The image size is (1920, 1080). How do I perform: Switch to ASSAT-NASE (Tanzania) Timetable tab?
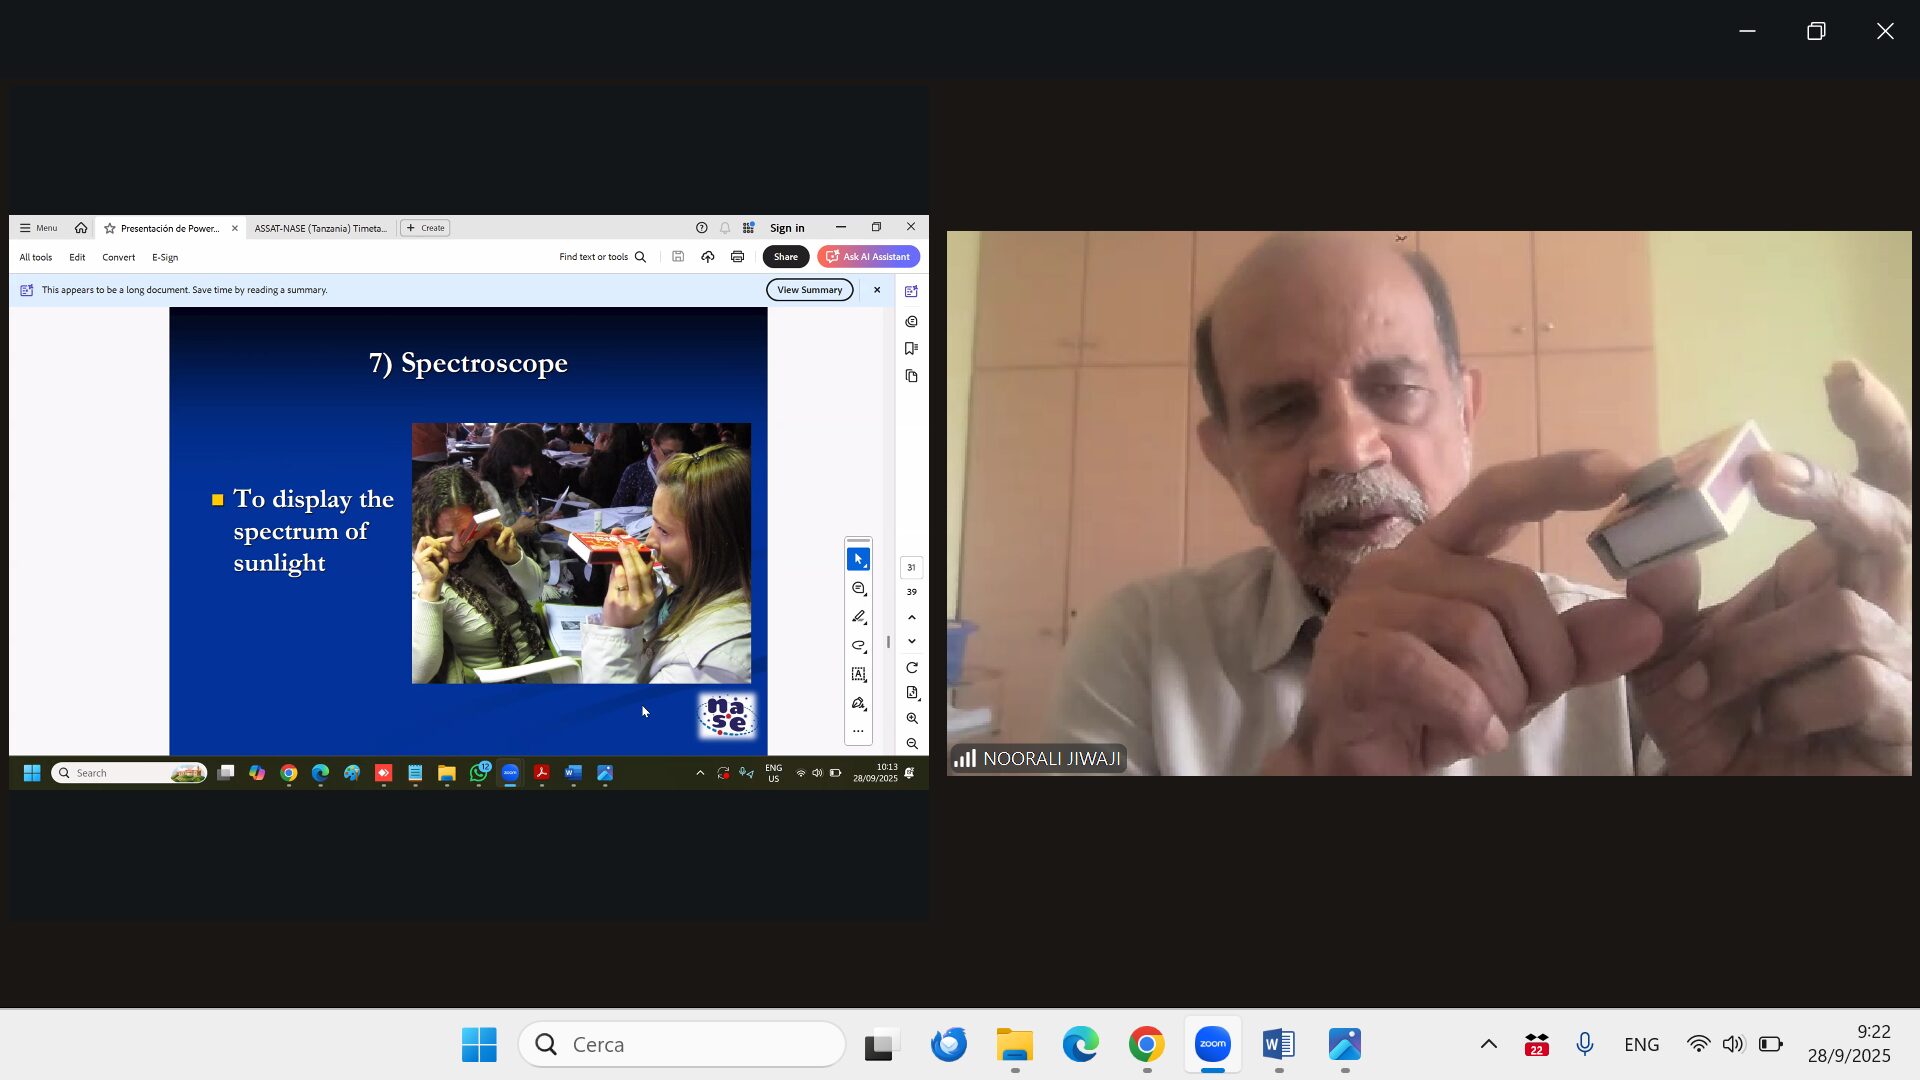tap(320, 228)
